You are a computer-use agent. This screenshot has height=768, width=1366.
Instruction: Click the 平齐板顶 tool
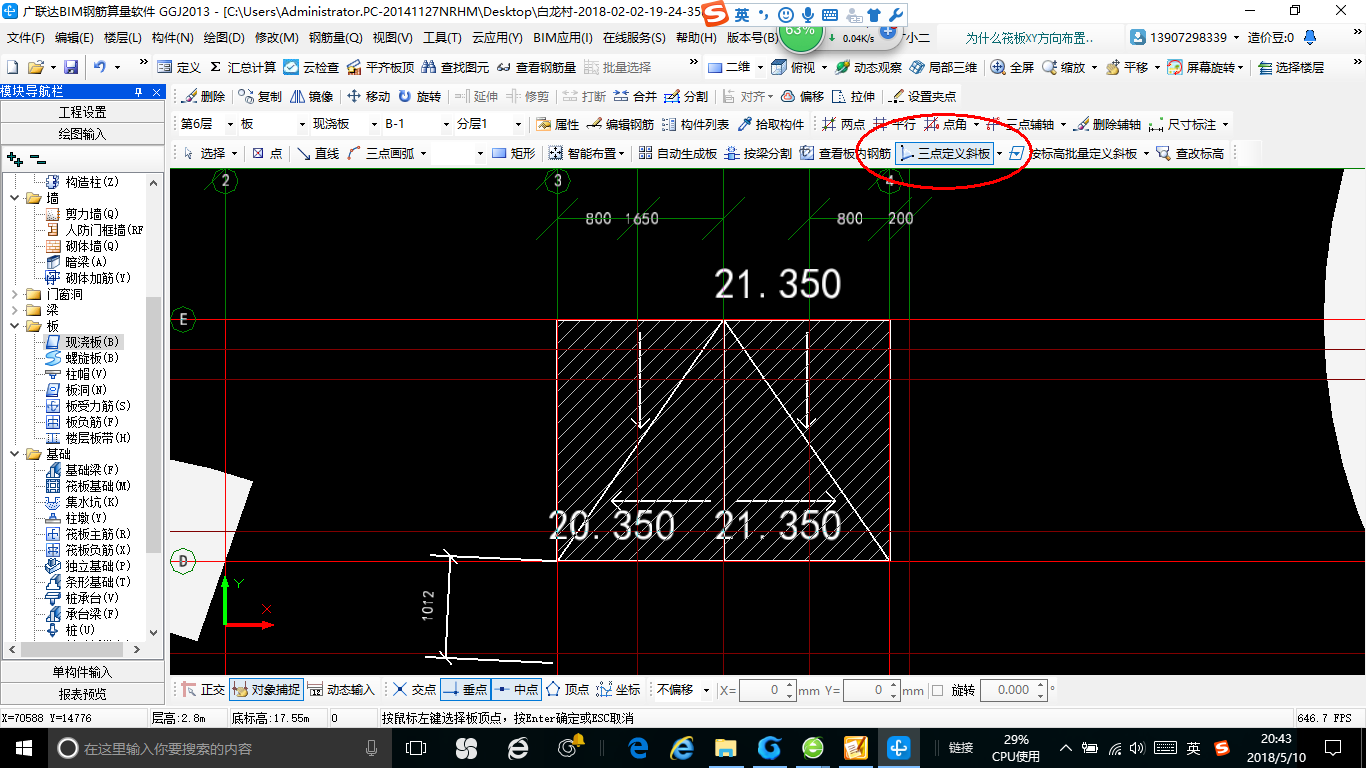tap(380, 67)
